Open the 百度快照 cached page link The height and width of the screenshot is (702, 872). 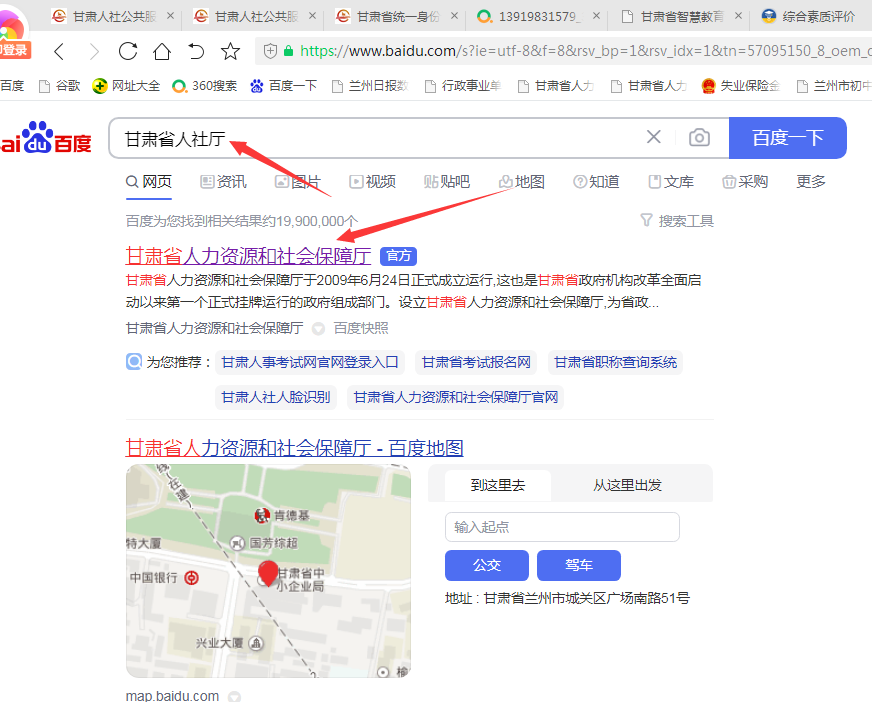pyautogui.click(x=361, y=328)
